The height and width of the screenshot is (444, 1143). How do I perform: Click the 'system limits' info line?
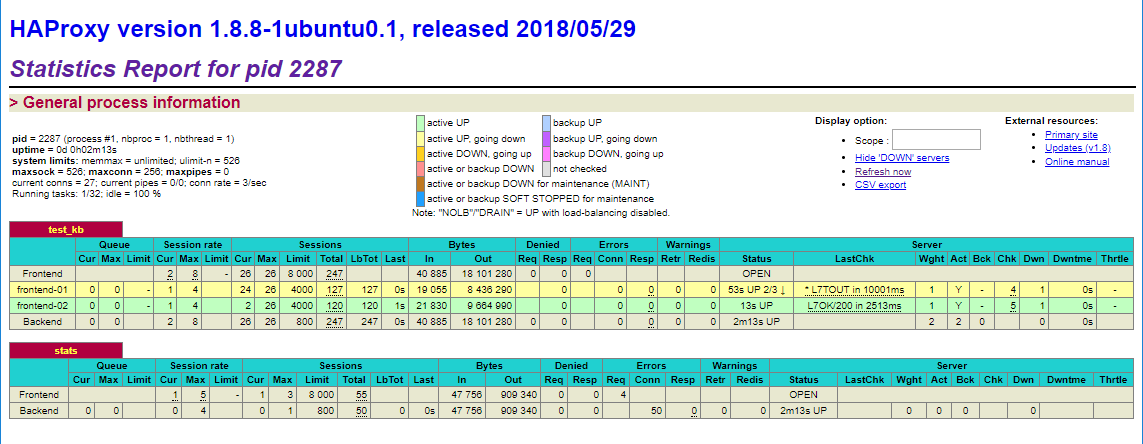point(126,160)
